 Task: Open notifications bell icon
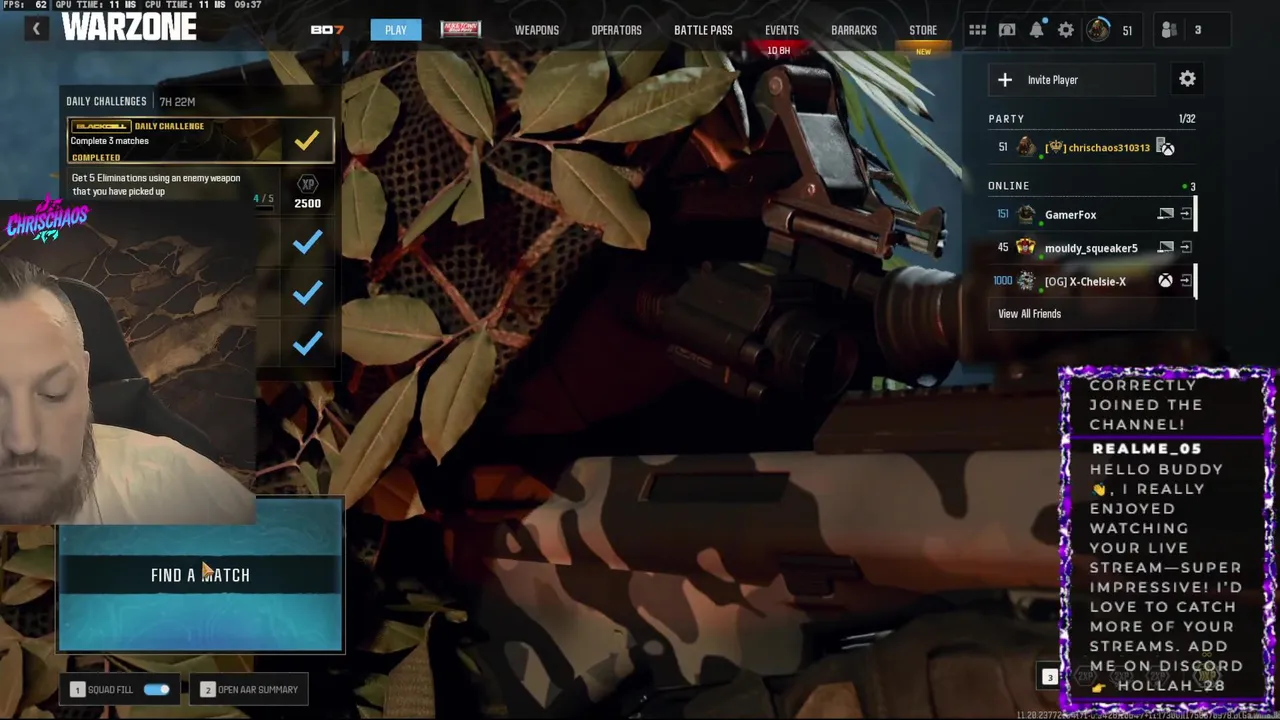pyautogui.click(x=1037, y=30)
